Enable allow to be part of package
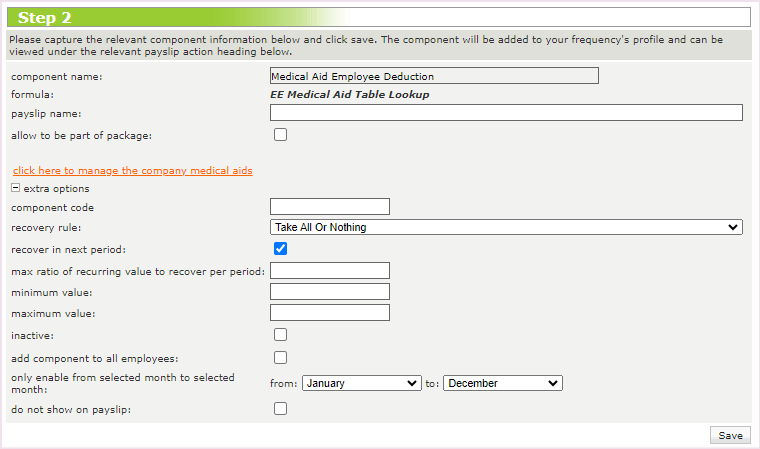 [x=281, y=134]
